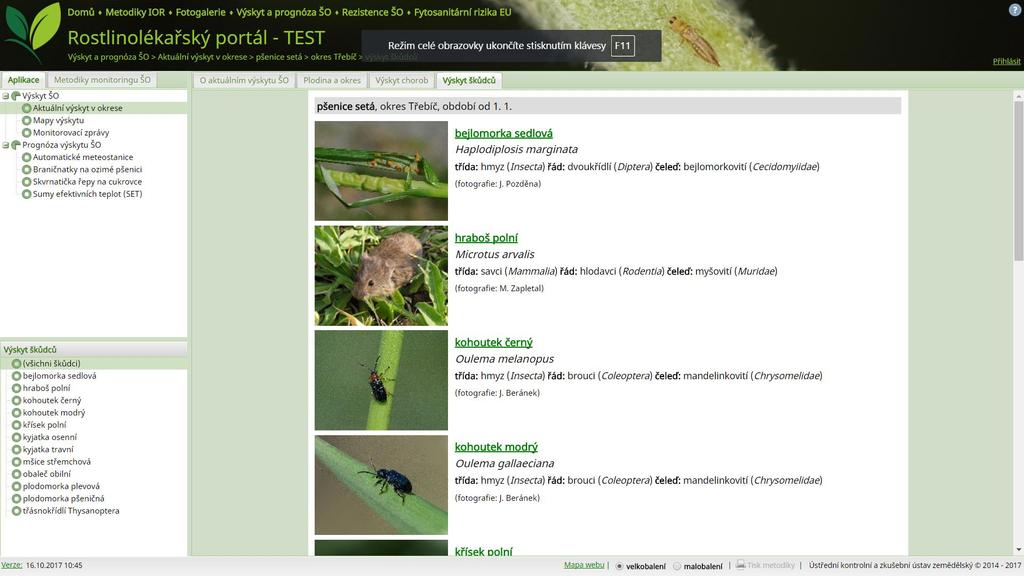Screen dimensions: 1024x576
Task: Click the circle icon beside kyjatka travní
Action: pyautogui.click(x=16, y=449)
